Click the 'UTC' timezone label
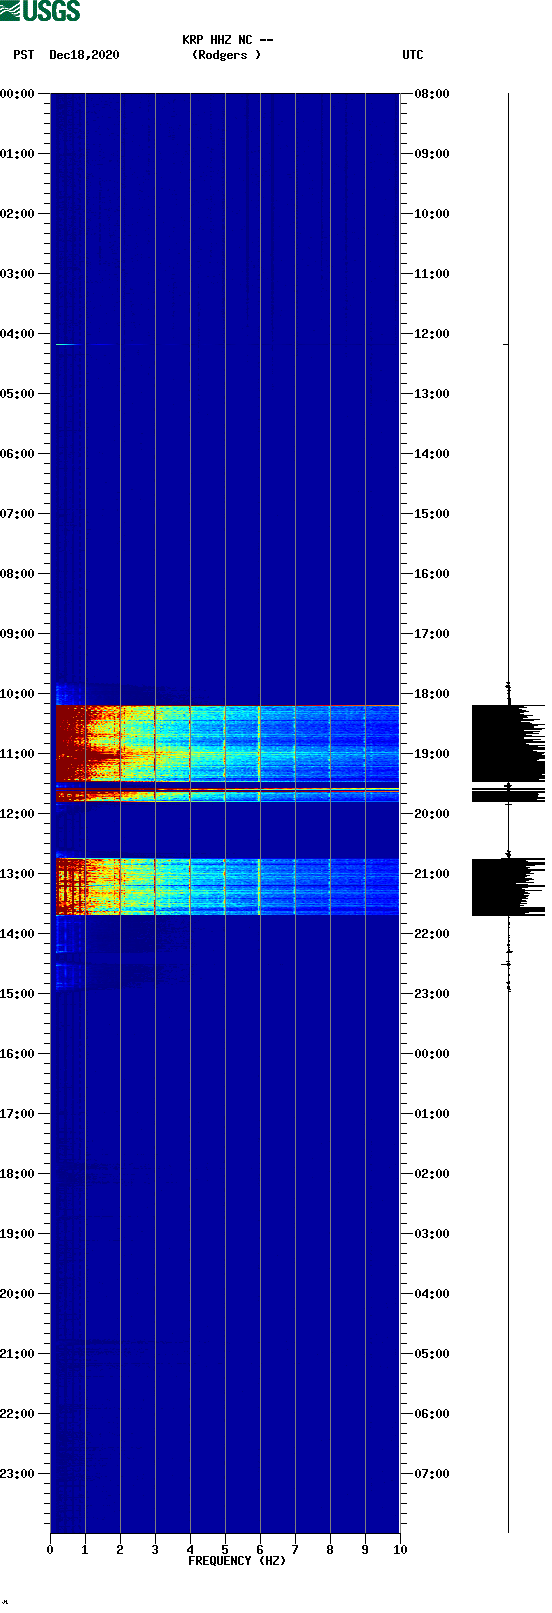Screen dimensions: 552x1613 (413, 55)
